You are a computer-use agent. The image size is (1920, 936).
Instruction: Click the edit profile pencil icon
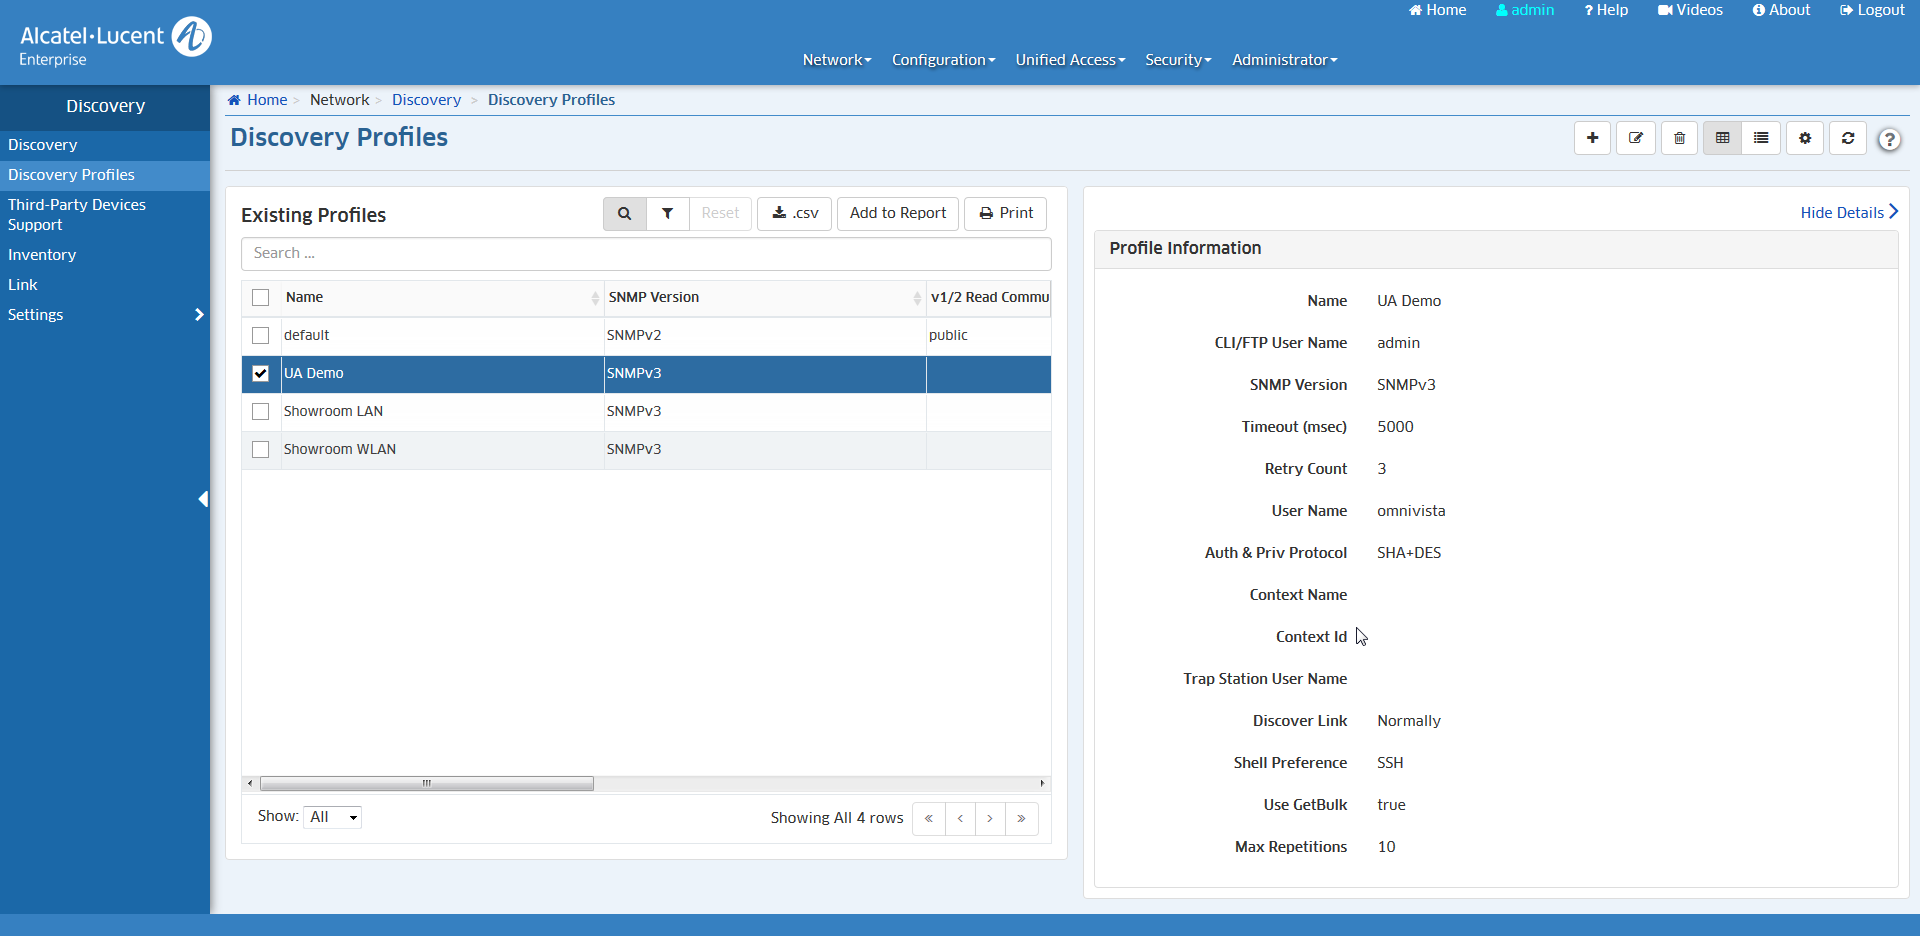click(x=1636, y=138)
